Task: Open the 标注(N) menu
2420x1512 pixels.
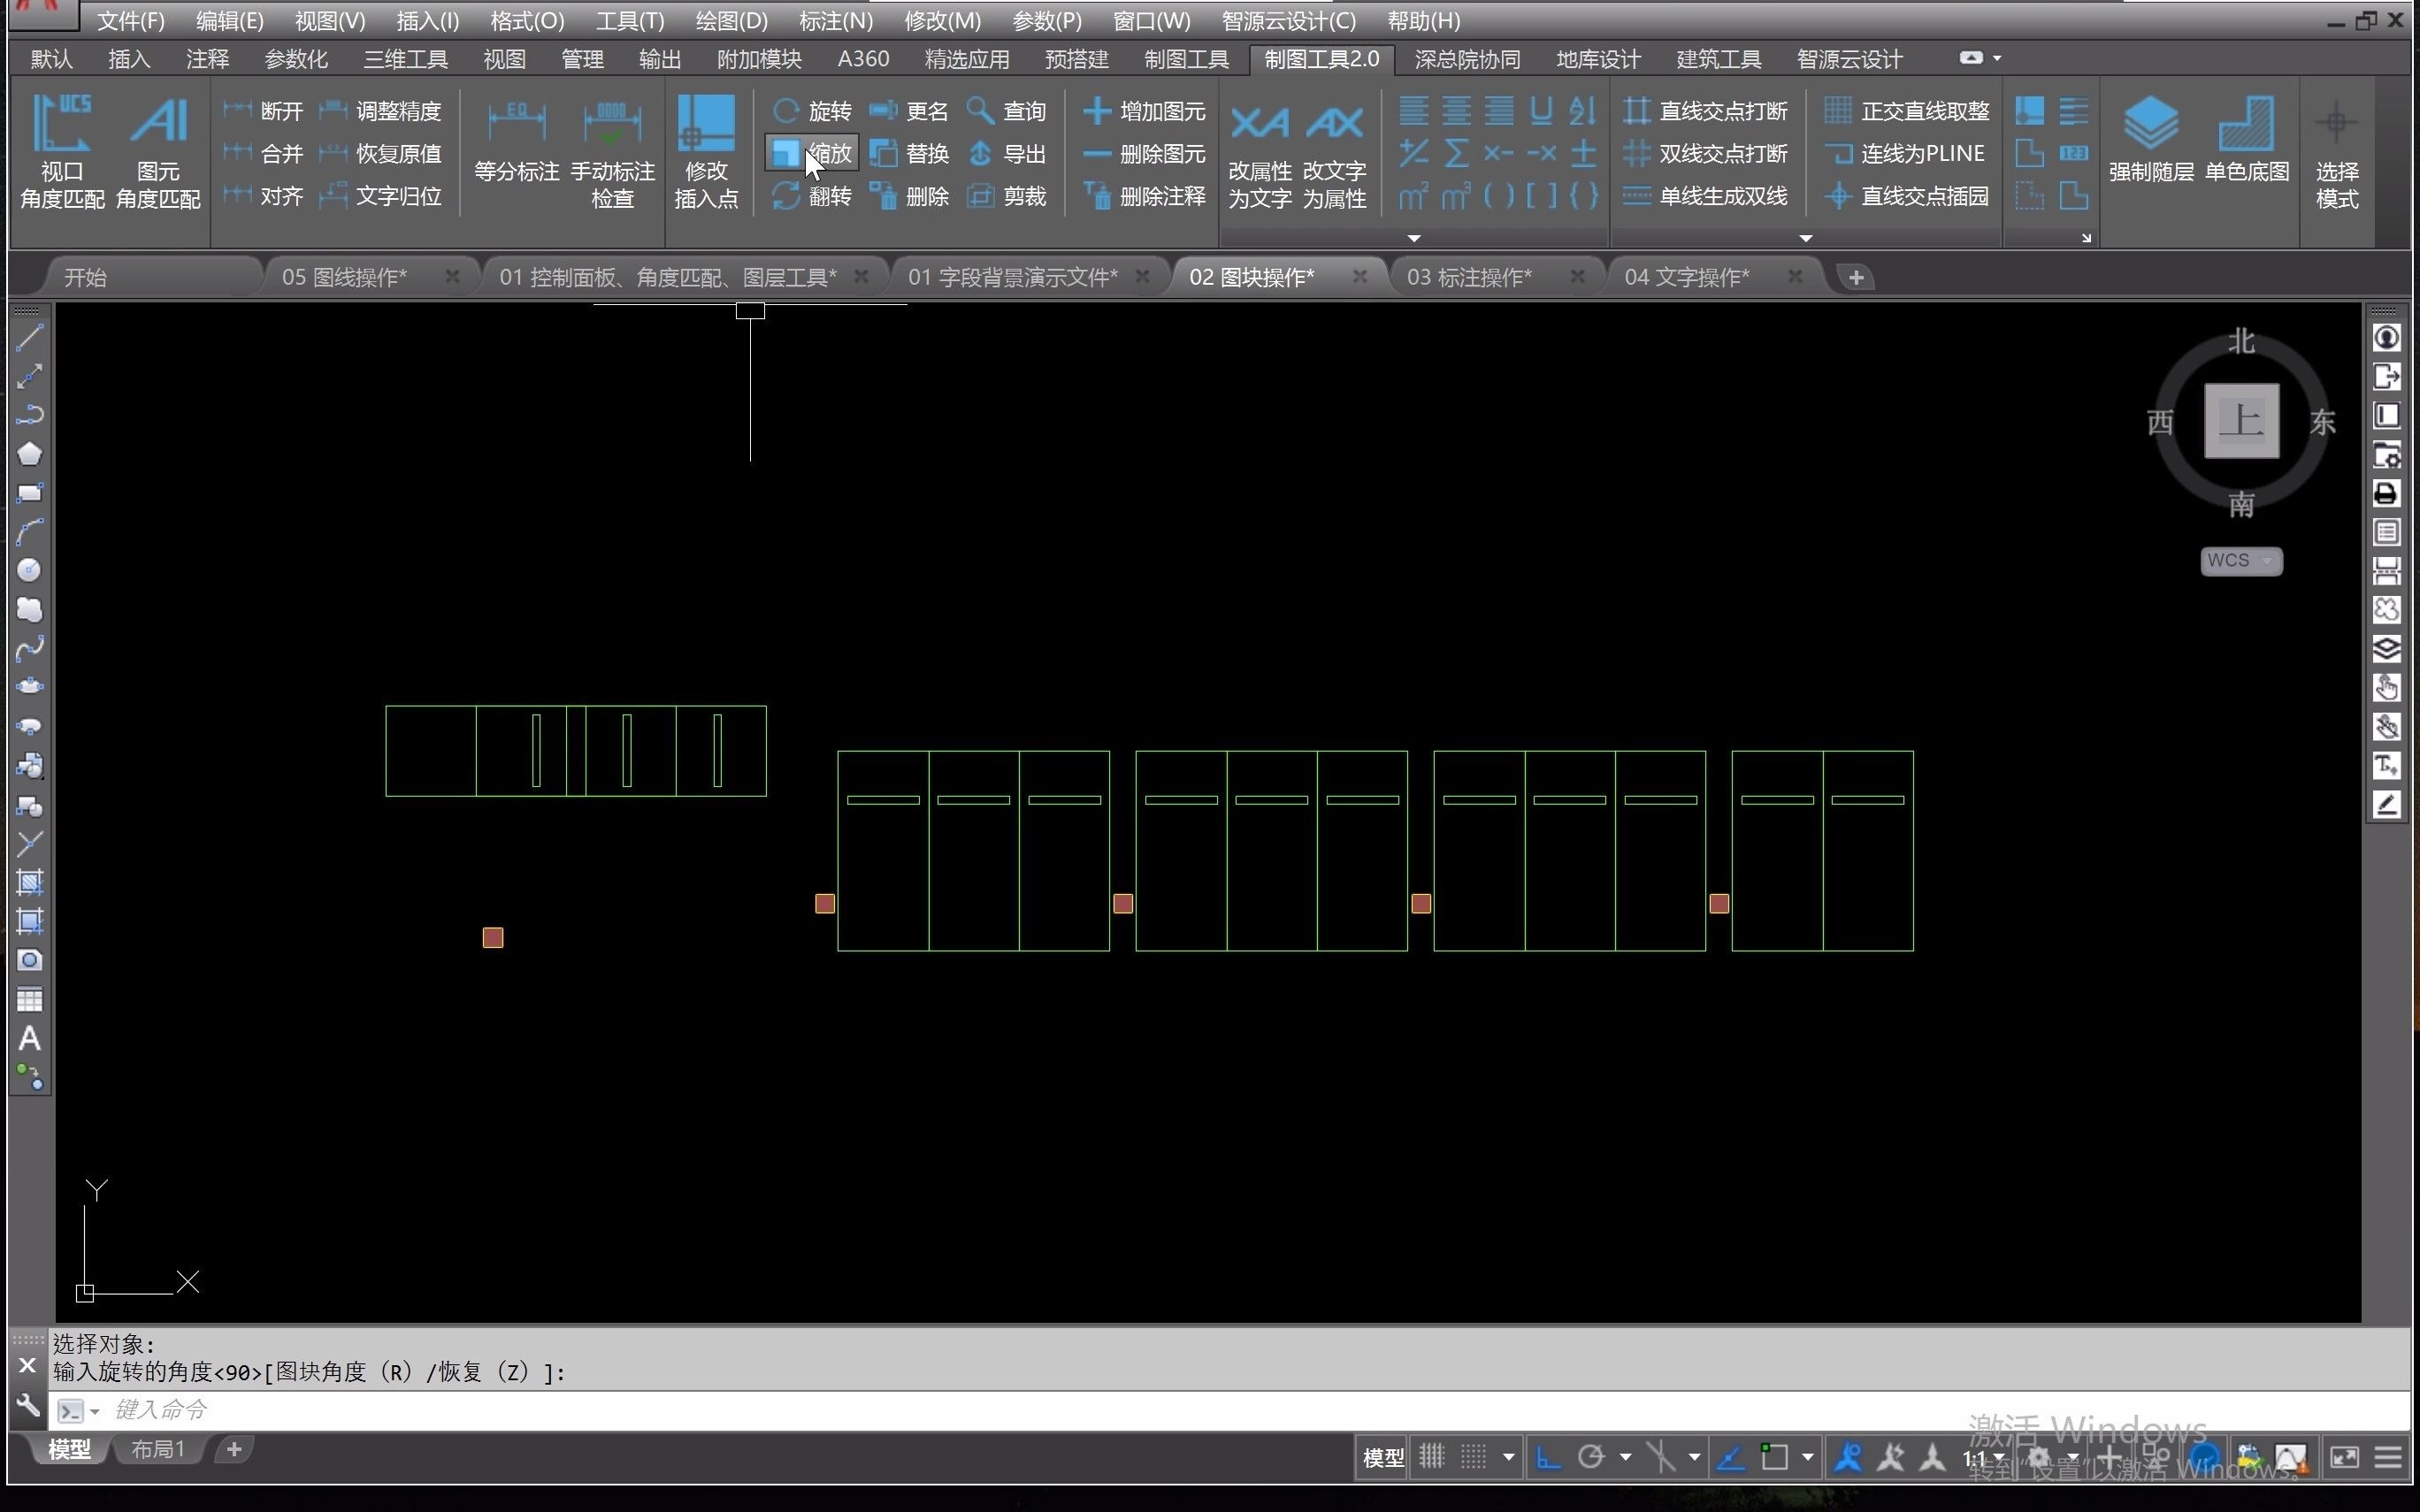Action: pyautogui.click(x=835, y=20)
